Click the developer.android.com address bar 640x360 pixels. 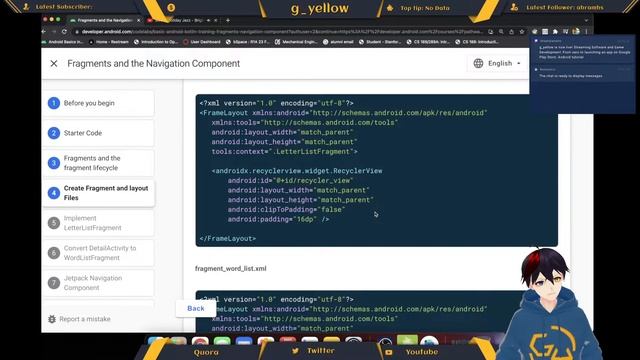coord(282,31)
